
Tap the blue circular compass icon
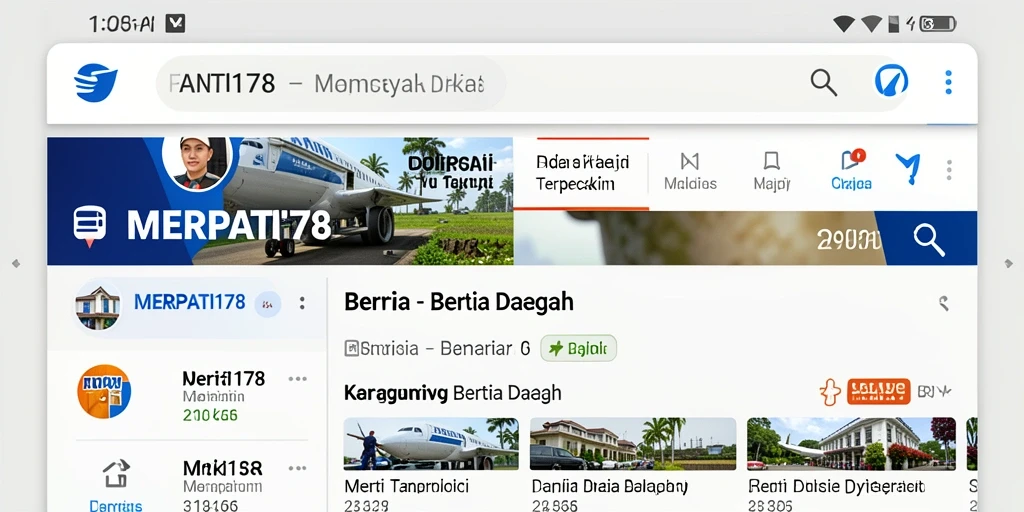pyautogui.click(x=891, y=82)
